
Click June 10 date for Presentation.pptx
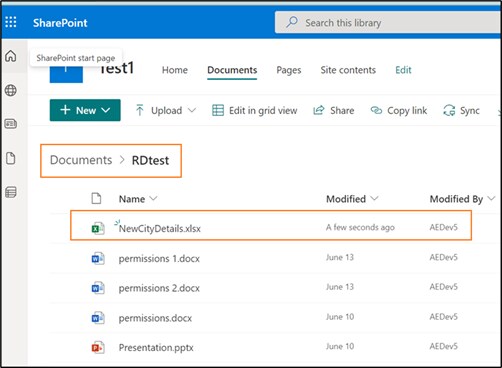pyautogui.click(x=340, y=346)
